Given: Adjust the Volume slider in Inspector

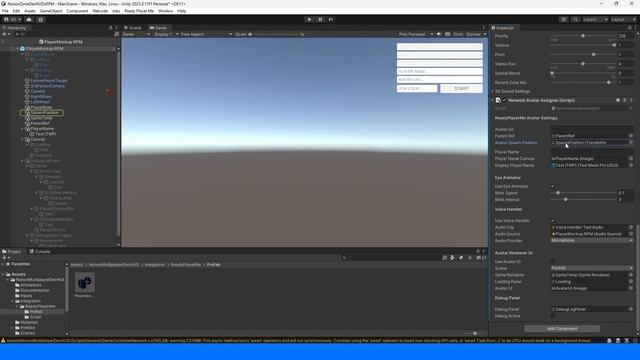Looking at the screenshot, I should pos(583,45).
